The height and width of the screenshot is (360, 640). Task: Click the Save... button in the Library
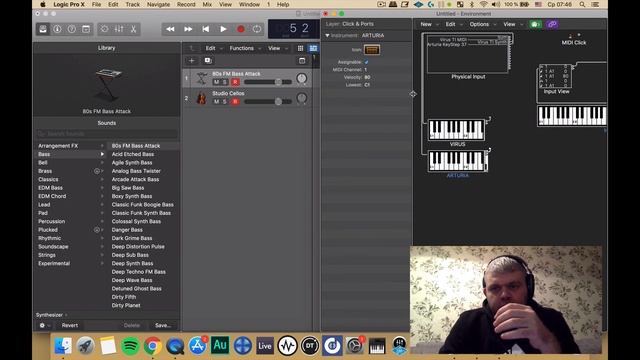point(163,325)
